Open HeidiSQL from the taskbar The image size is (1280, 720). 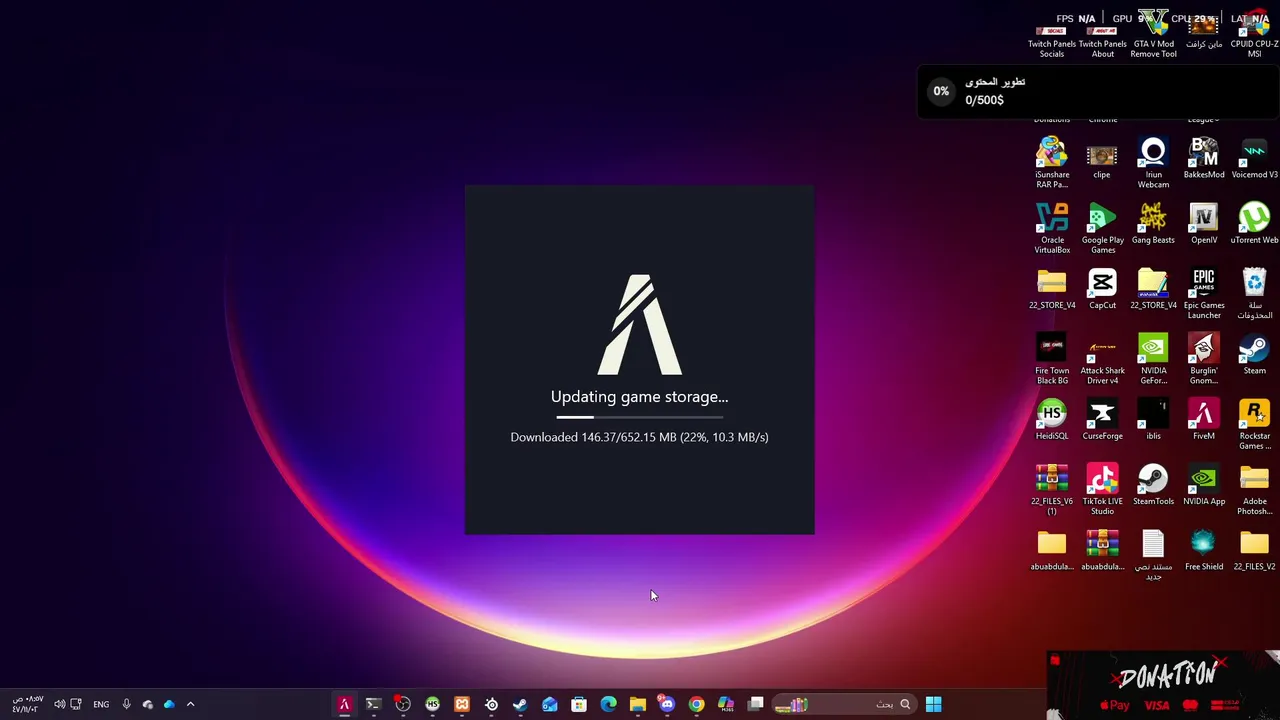(432, 704)
